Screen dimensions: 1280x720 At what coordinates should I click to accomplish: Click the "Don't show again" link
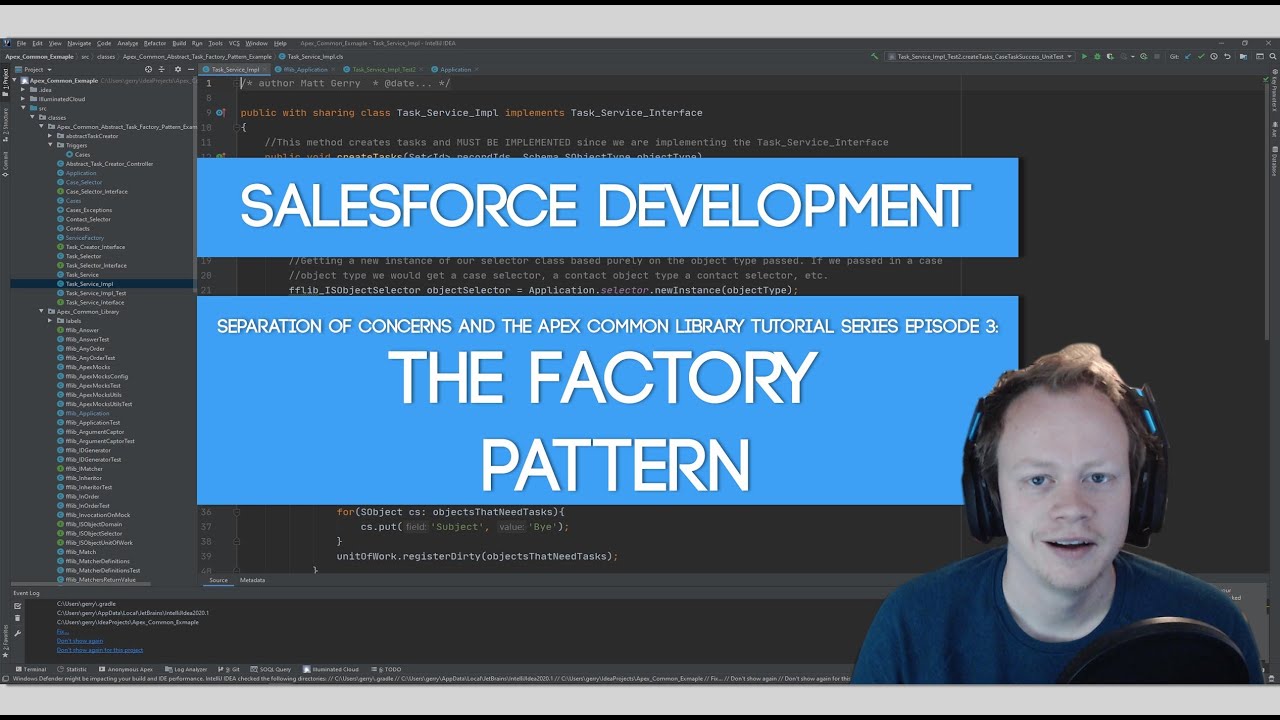coord(80,640)
